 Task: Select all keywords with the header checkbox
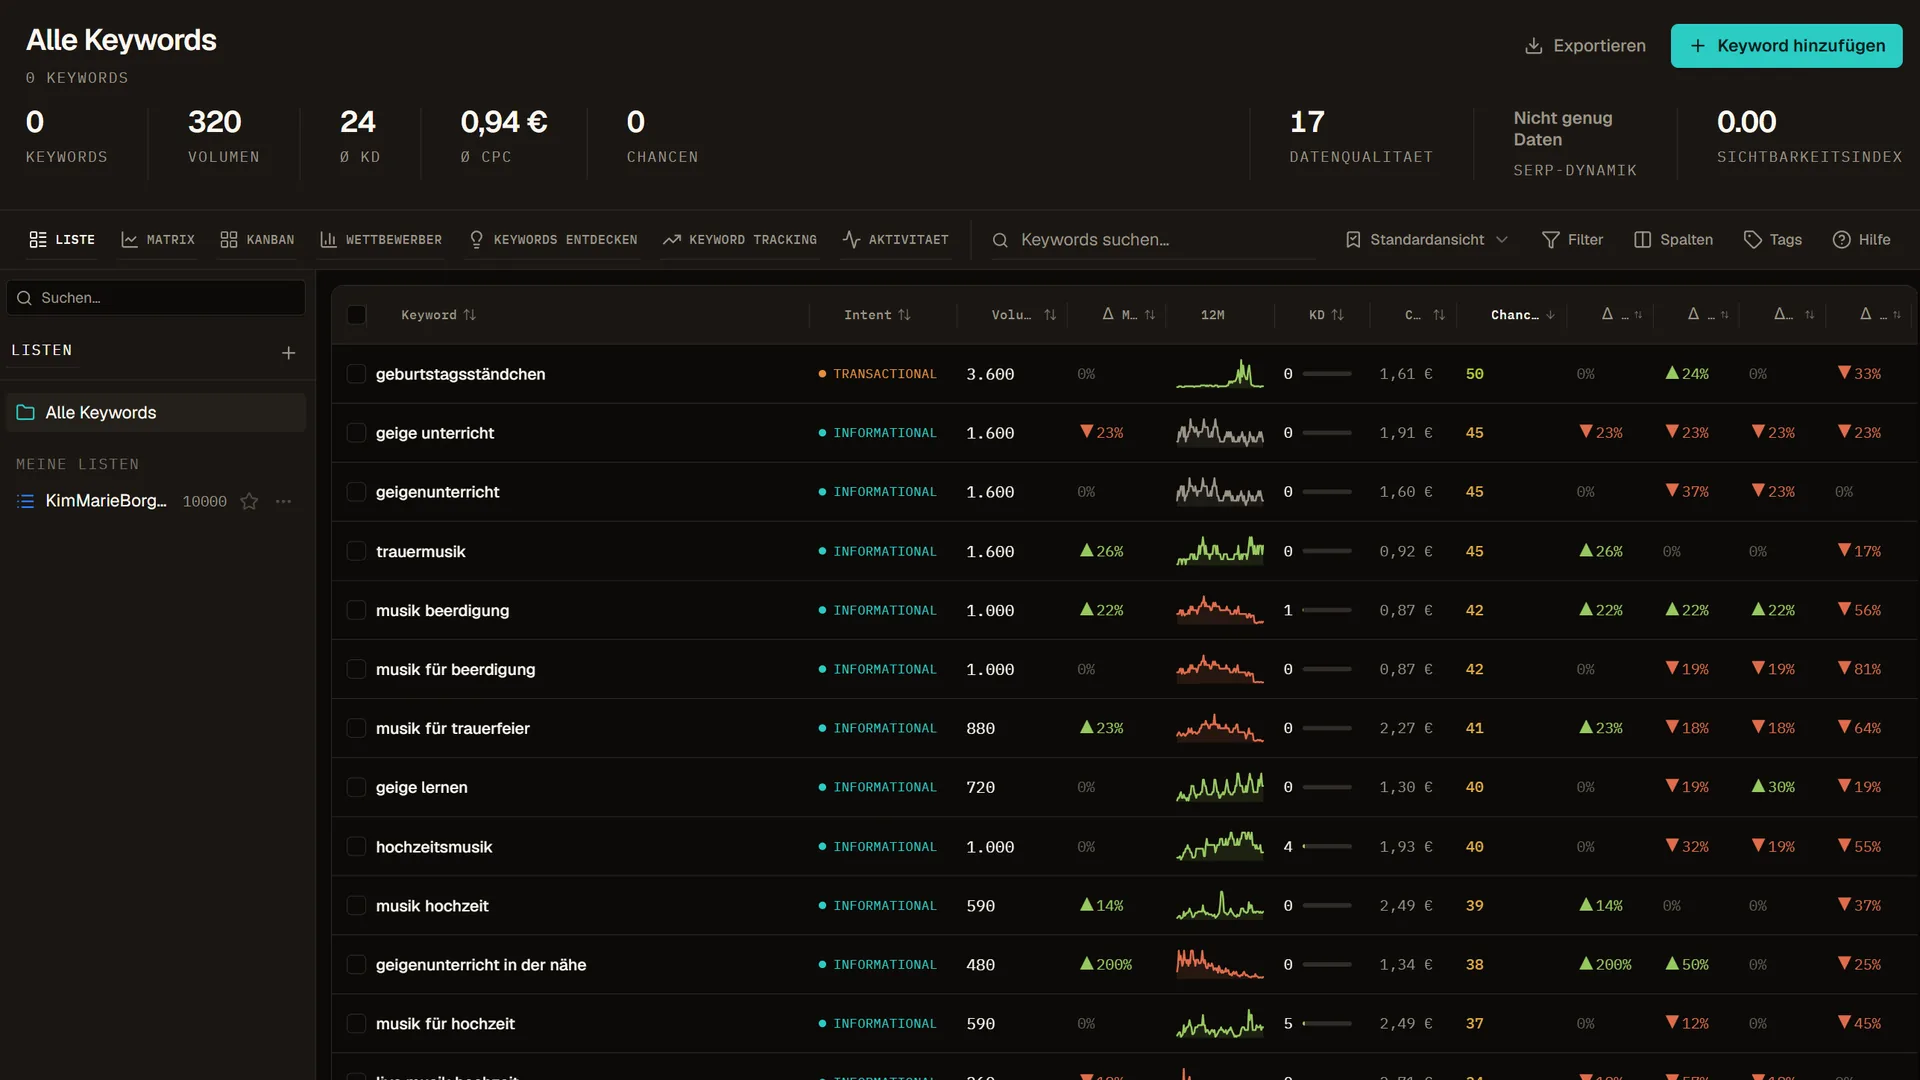[x=356, y=315]
